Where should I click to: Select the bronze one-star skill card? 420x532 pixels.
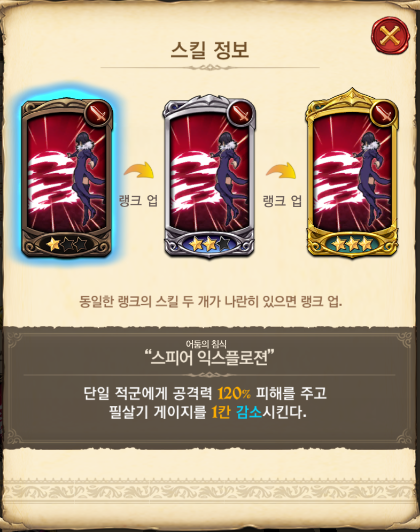[67, 178]
